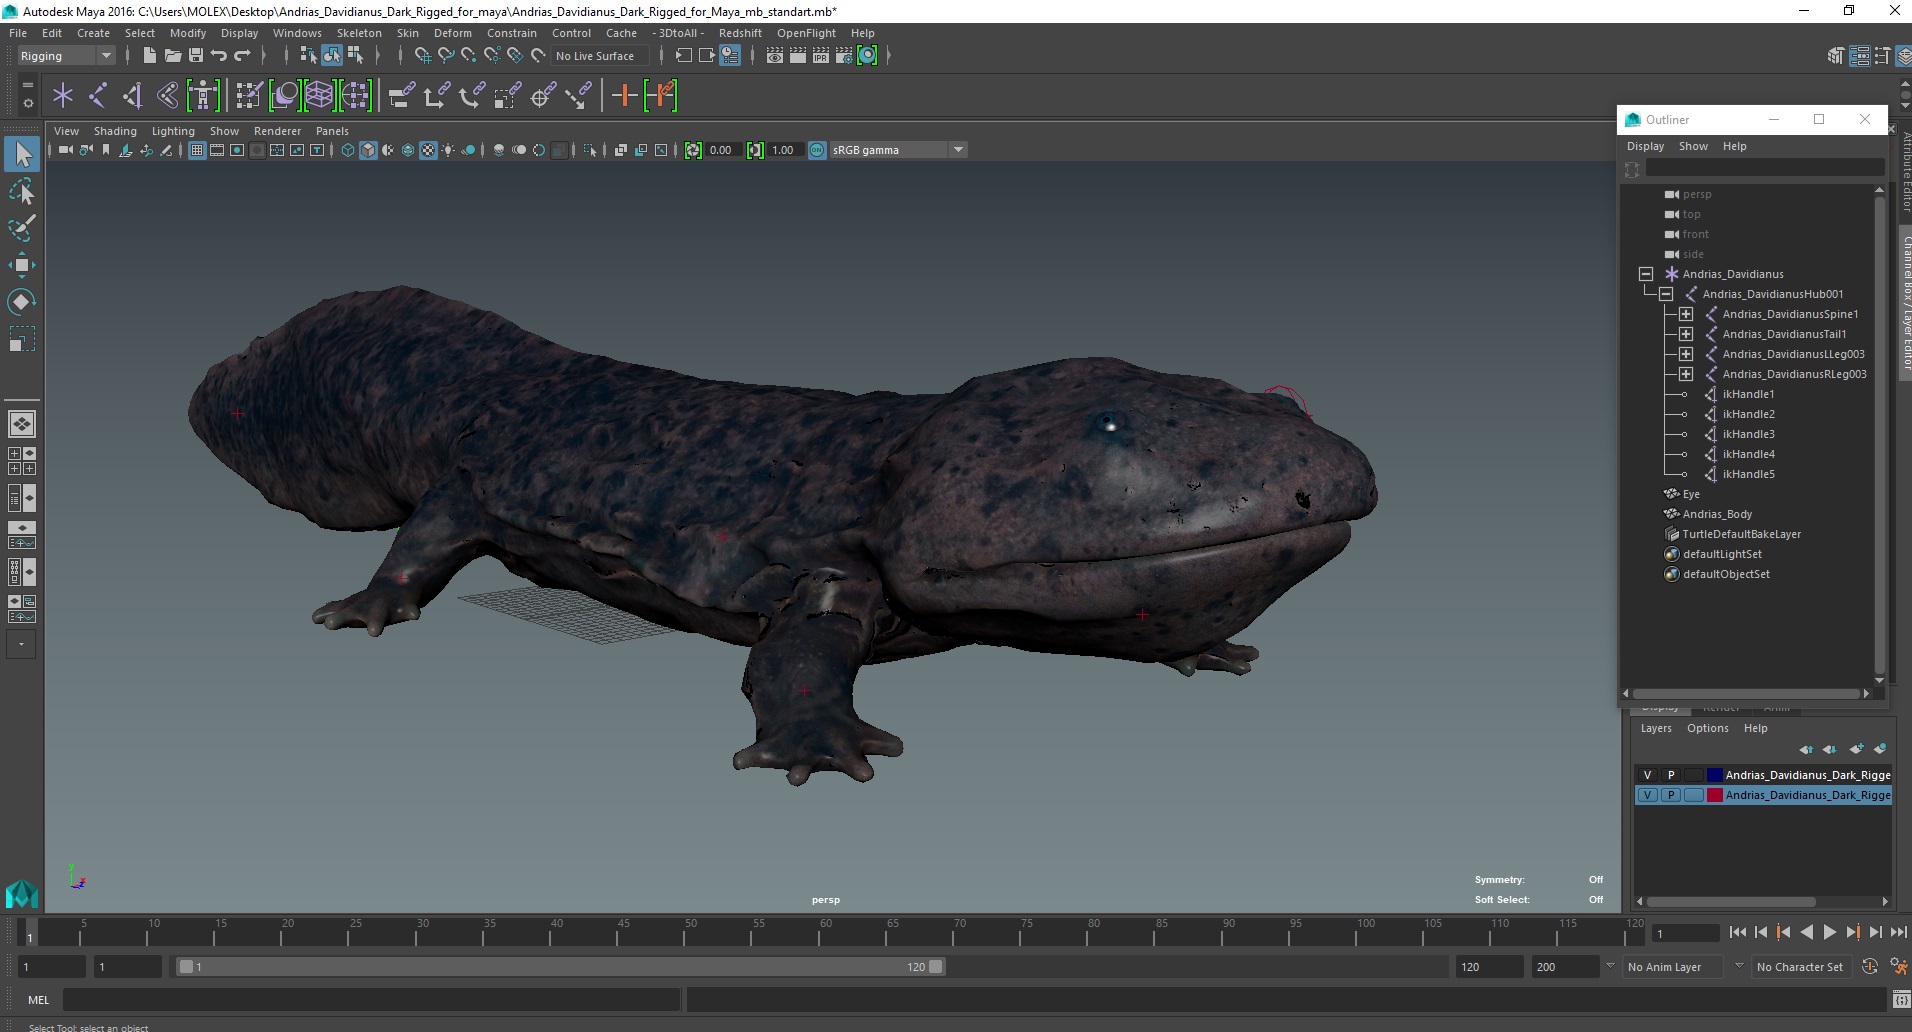
Task: Click the Redo arrow icon
Action: (x=242, y=56)
